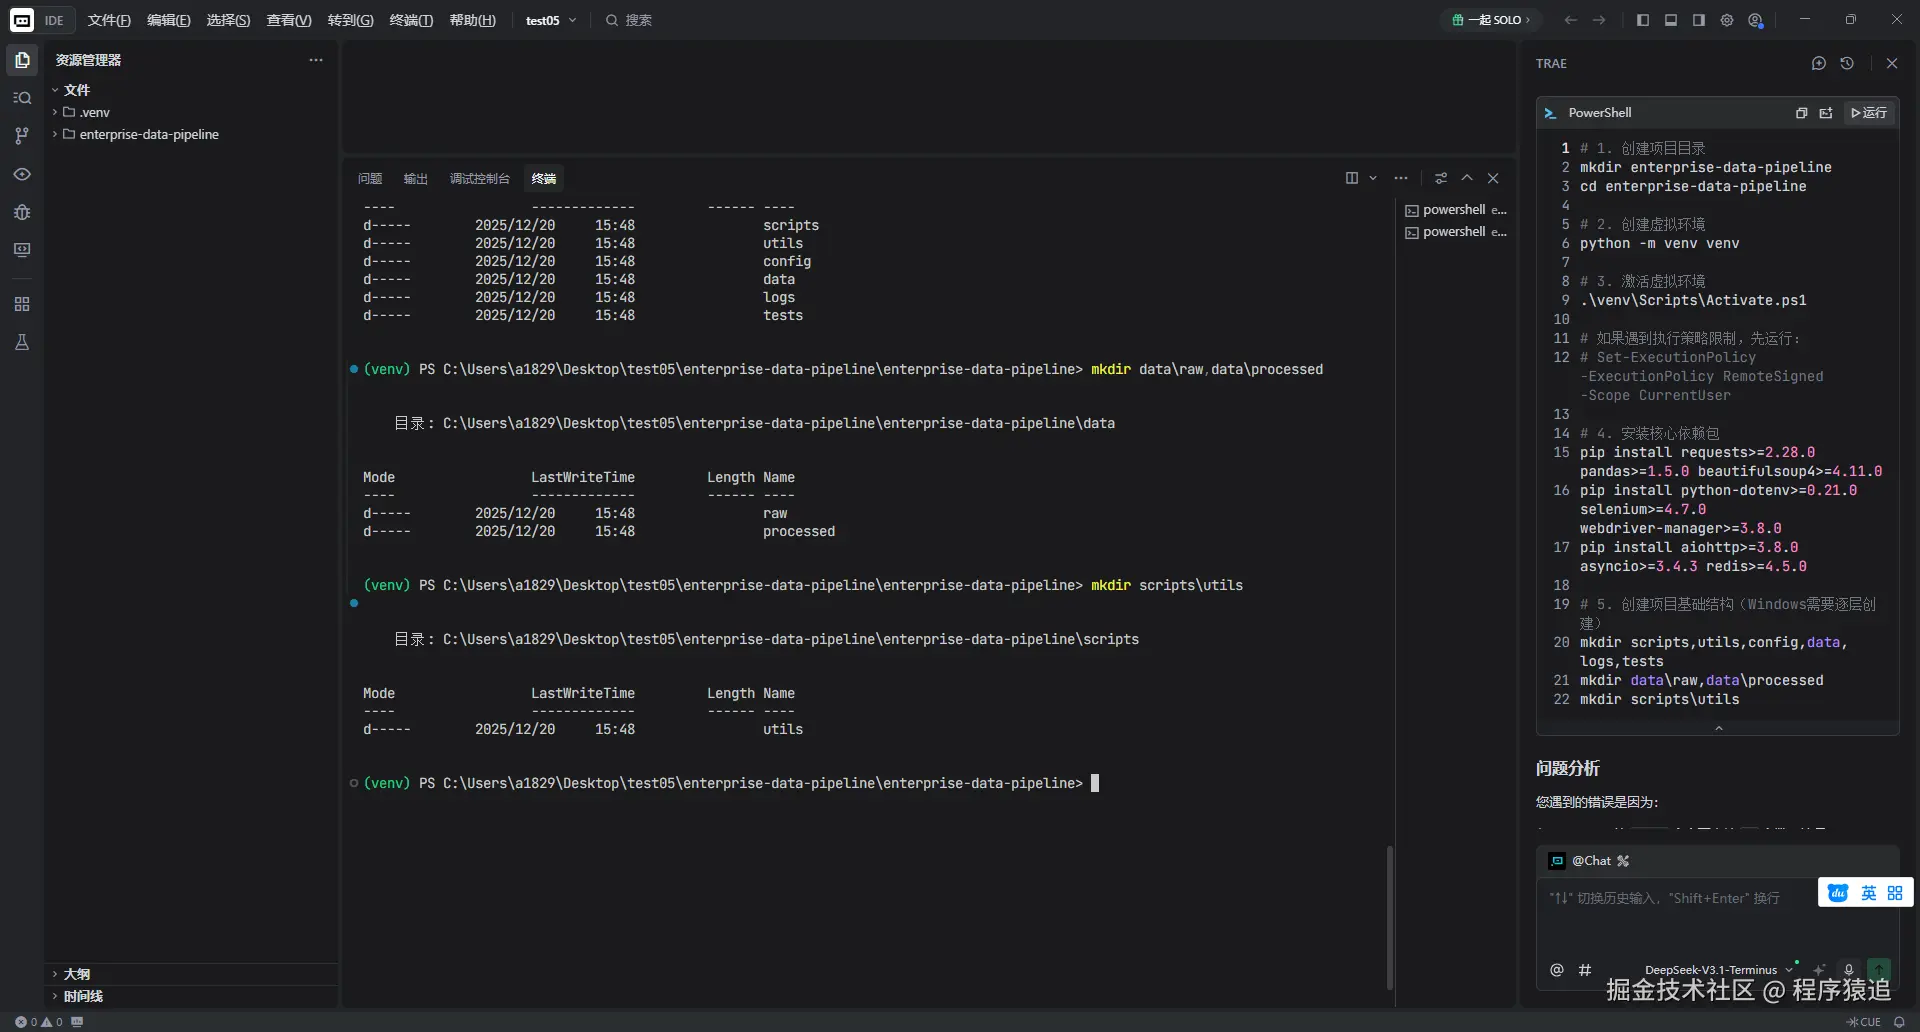
Task: Click the microphone voice input icon
Action: pyautogui.click(x=1849, y=969)
